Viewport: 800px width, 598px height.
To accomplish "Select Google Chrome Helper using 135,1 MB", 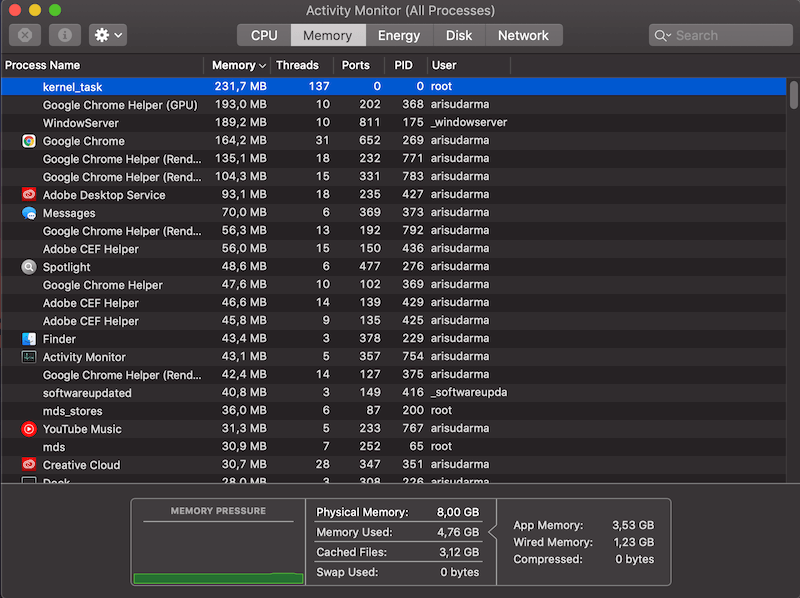I will (x=394, y=159).
